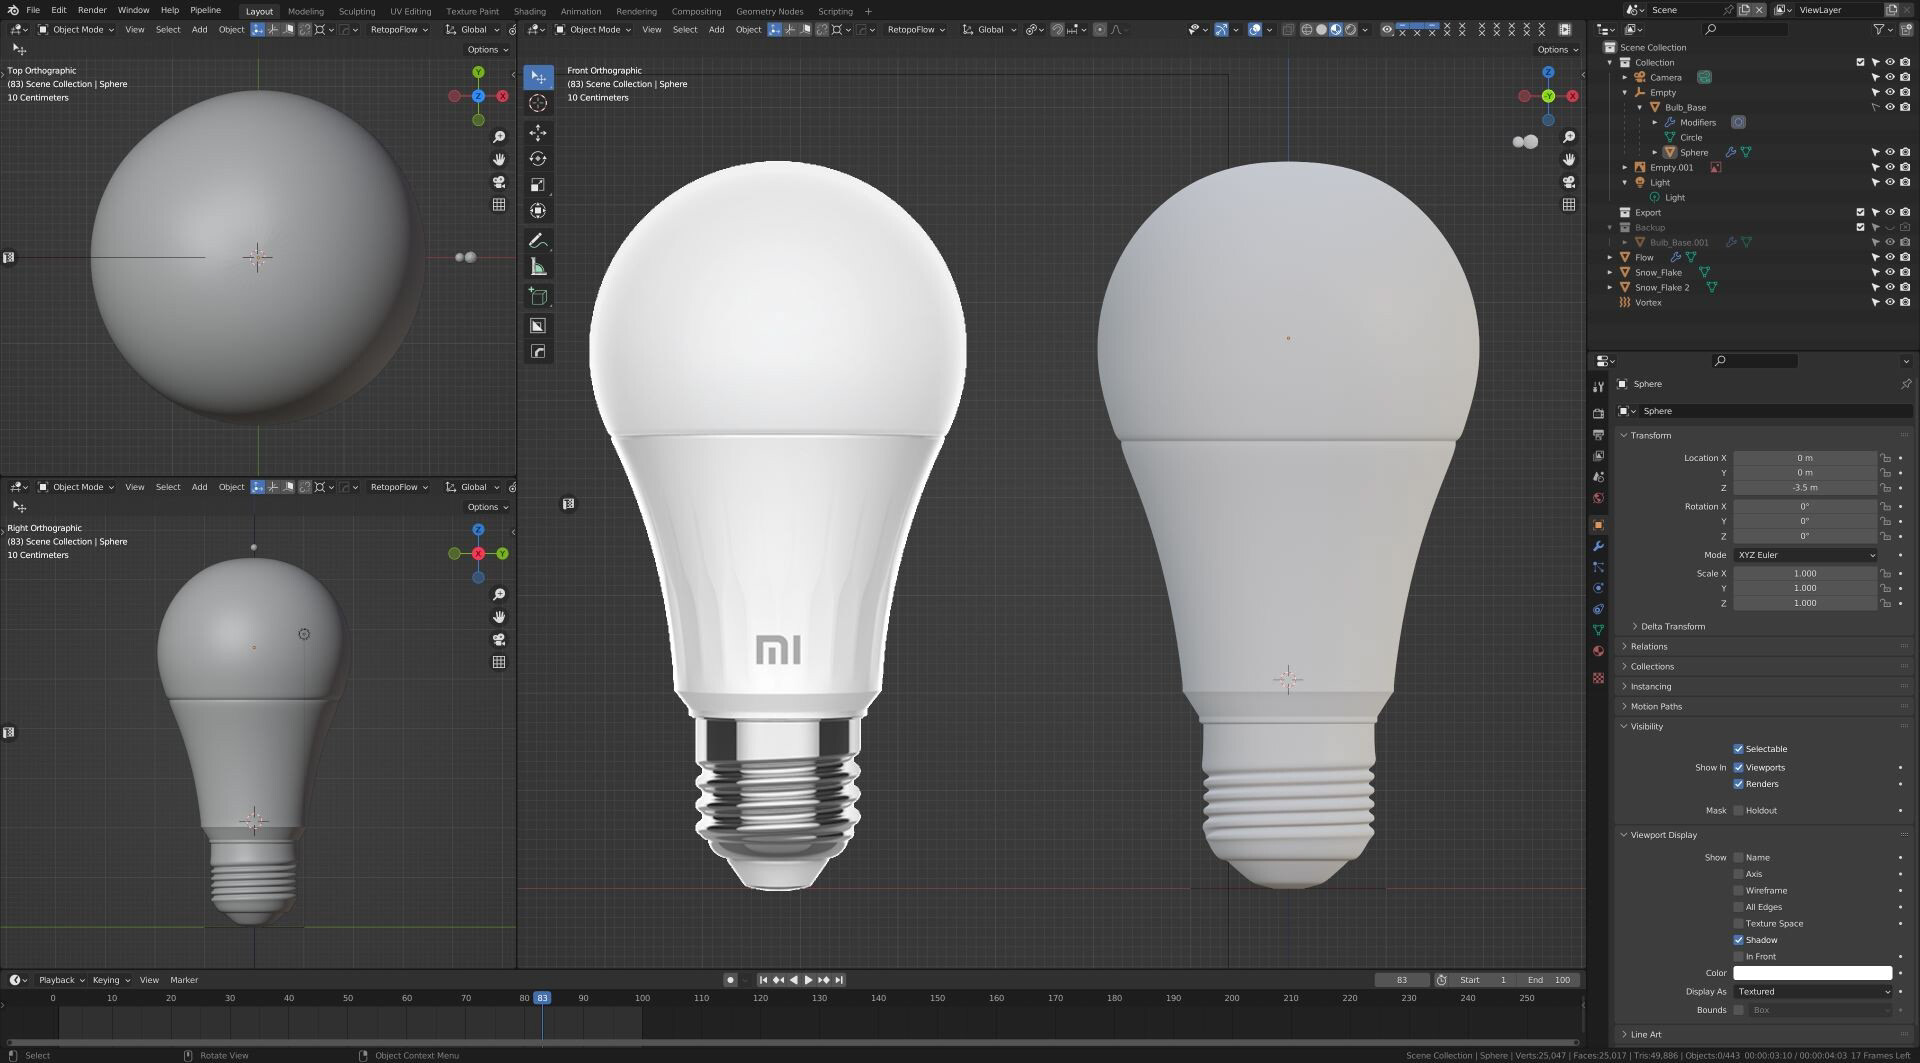Choose the Add Cube tool
The image size is (1920, 1063).
click(538, 297)
